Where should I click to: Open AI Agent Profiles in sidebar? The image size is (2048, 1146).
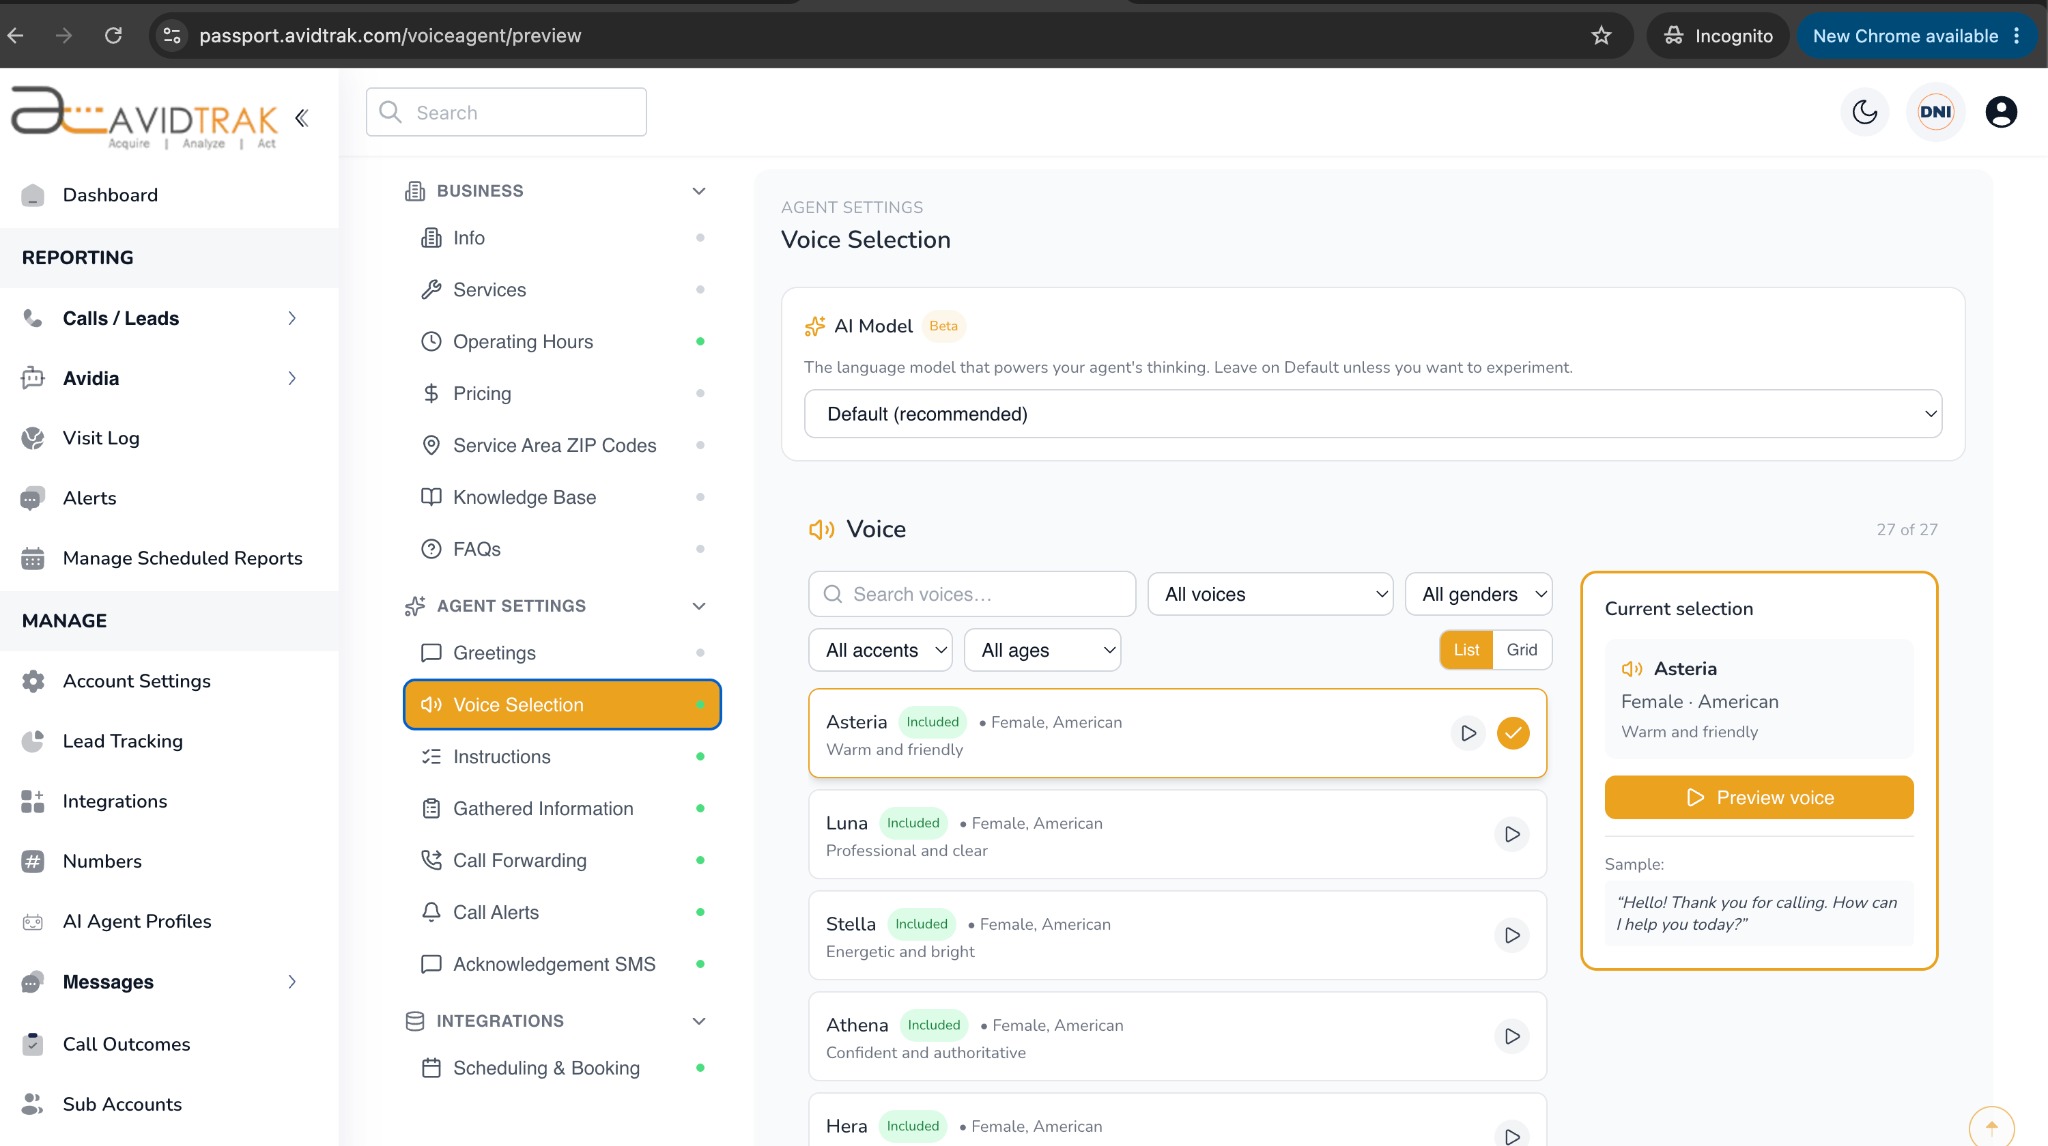[137, 921]
